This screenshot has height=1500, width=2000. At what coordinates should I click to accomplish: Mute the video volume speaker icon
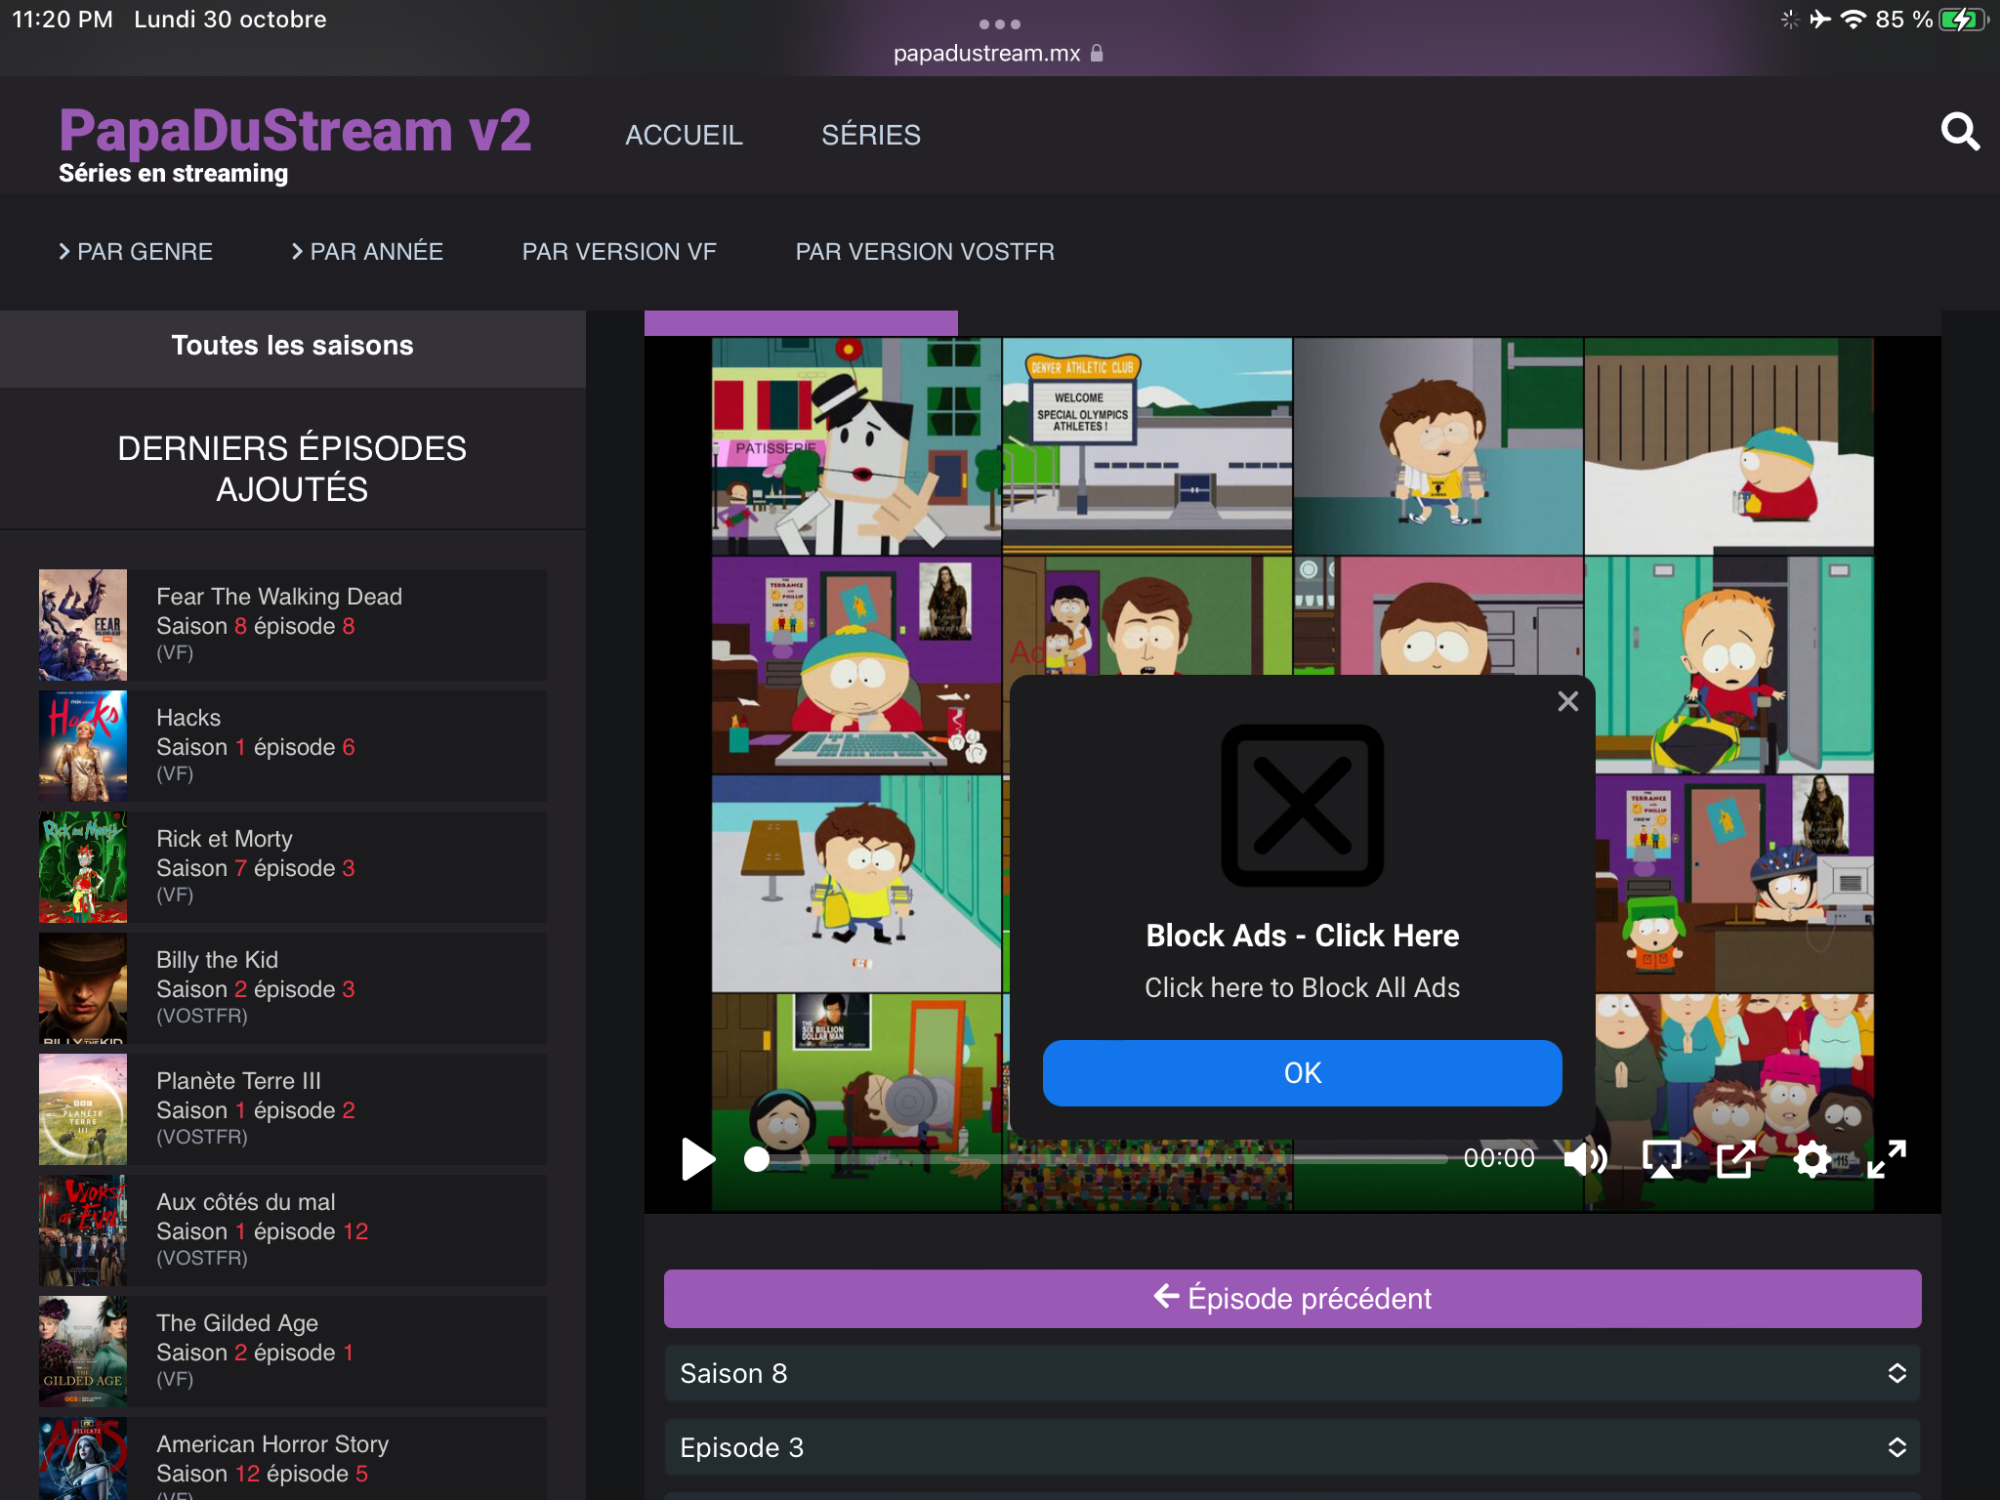[1585, 1159]
